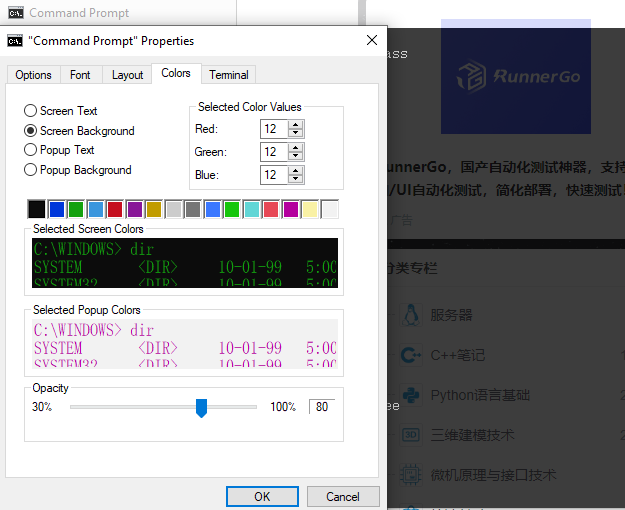The width and height of the screenshot is (625, 510).
Task: Open the 微机原理与接口技术 category link
Action: pos(493,475)
